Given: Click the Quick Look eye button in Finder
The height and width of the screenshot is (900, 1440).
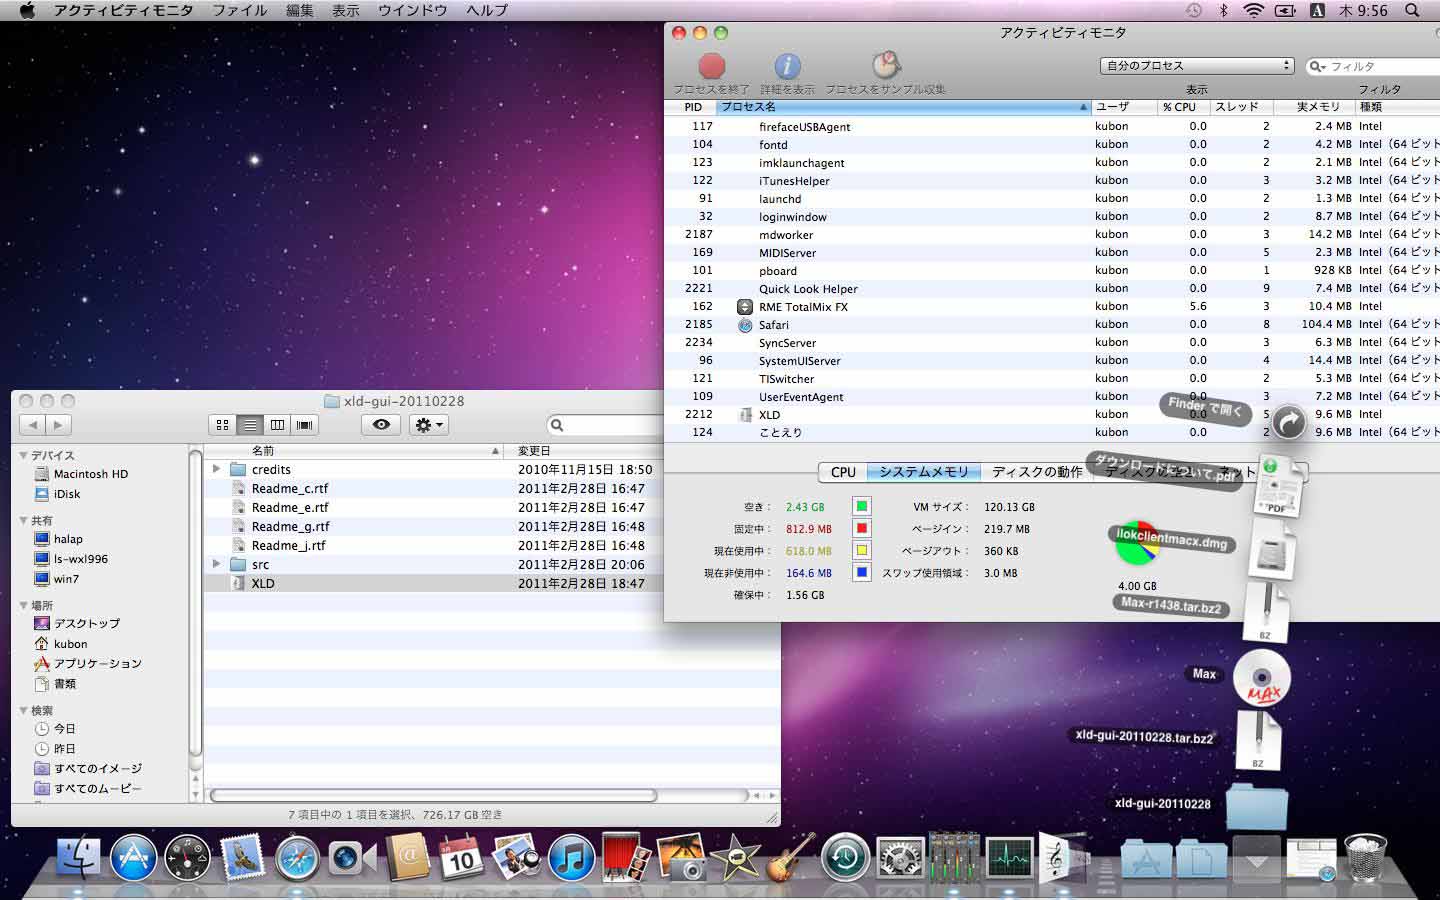Looking at the screenshot, I should [x=381, y=425].
